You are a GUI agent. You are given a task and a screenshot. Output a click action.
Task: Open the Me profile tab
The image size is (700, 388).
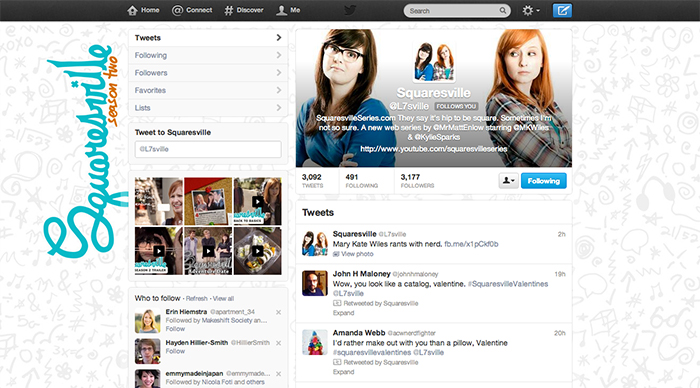click(288, 10)
